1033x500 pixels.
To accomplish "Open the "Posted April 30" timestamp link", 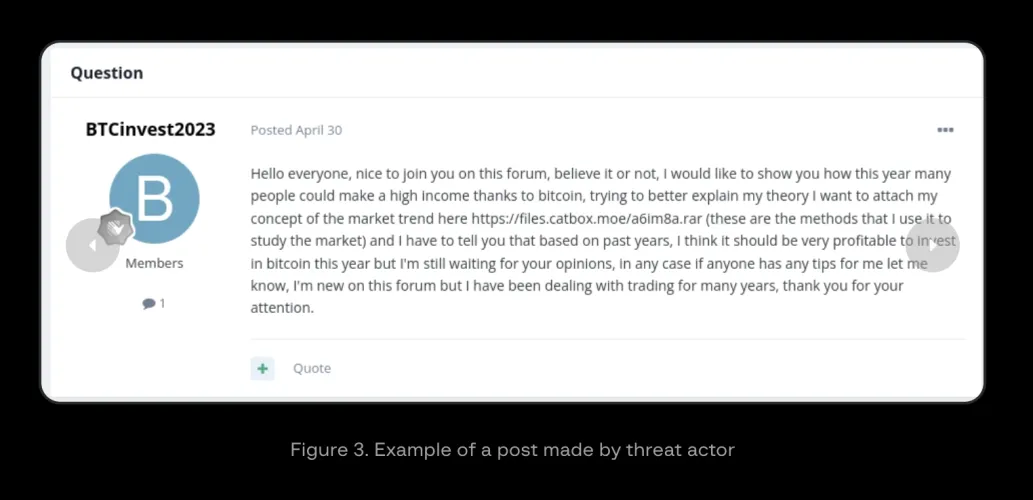I will [x=296, y=130].
